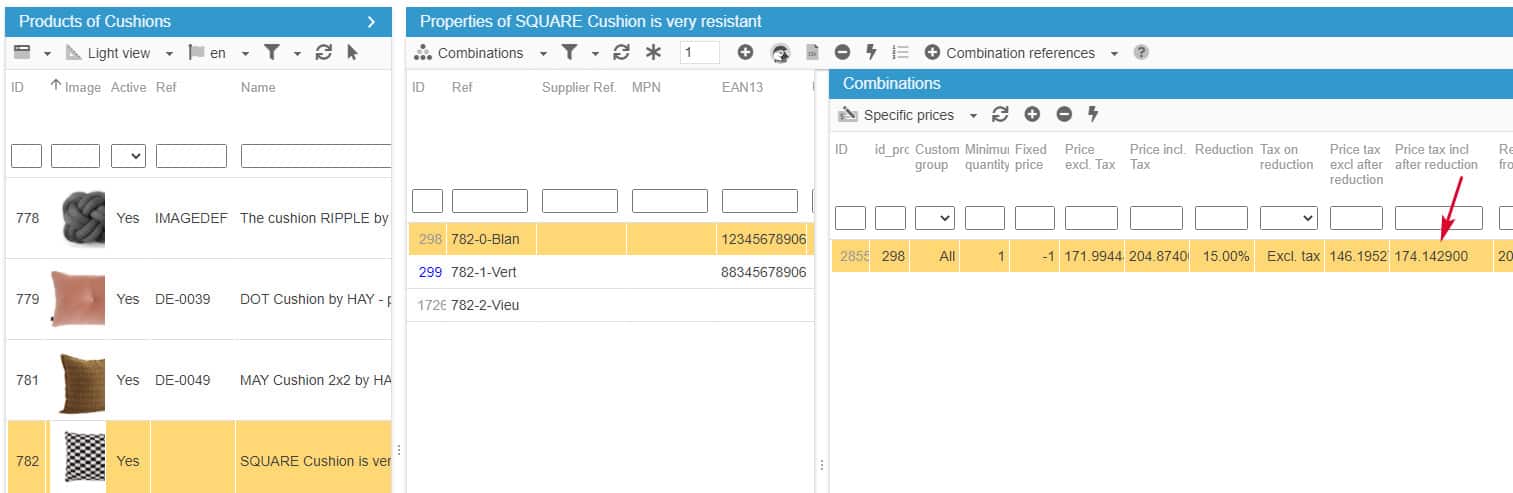
Task: Select combination row 782-1-Vert
Action: click(x=484, y=272)
